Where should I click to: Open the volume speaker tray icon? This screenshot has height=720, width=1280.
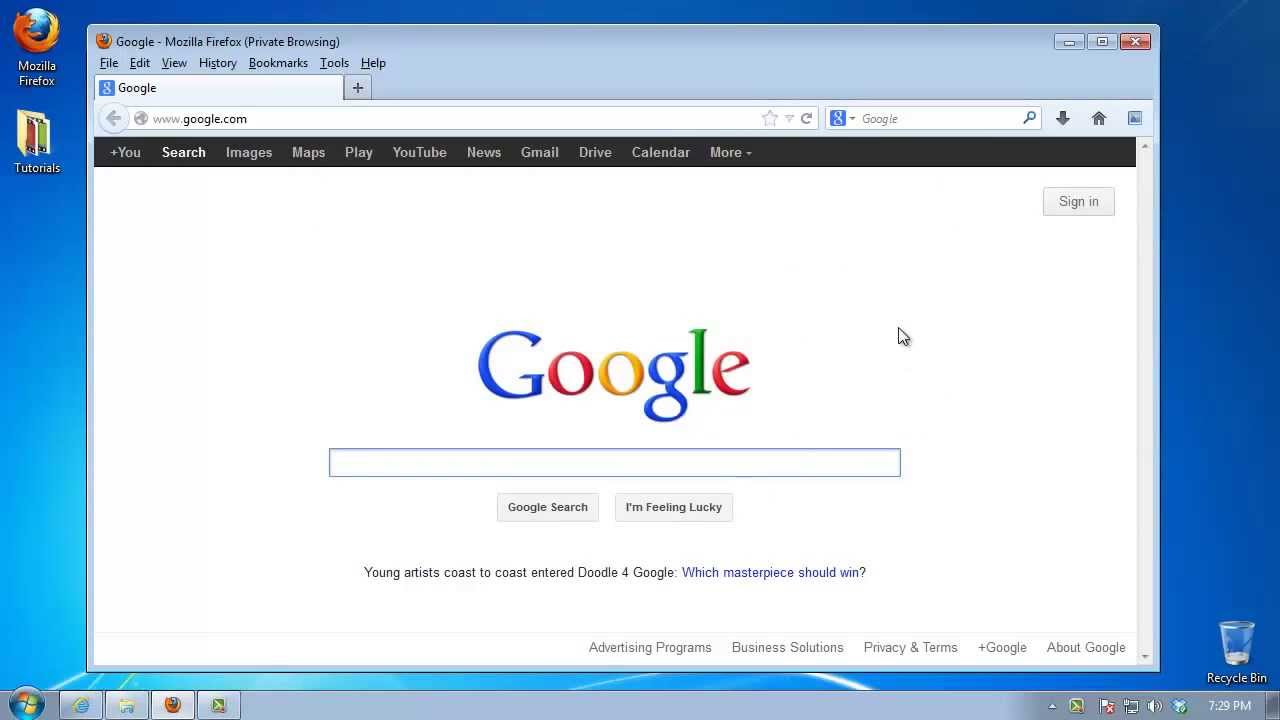pos(1155,706)
